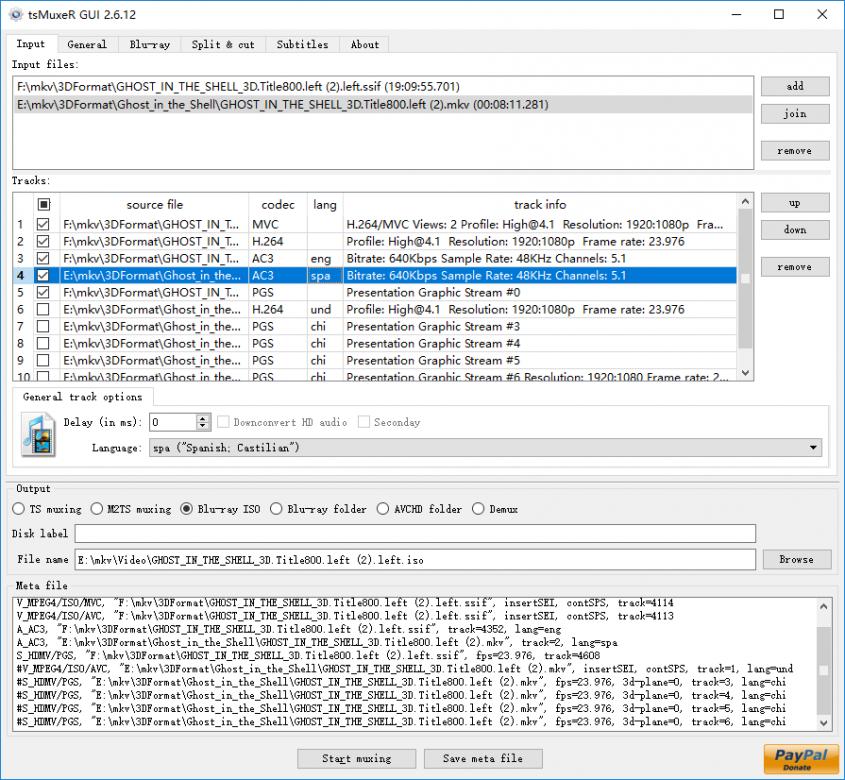Click the join input file button
Screen dimensions: 845x780
coord(795,114)
